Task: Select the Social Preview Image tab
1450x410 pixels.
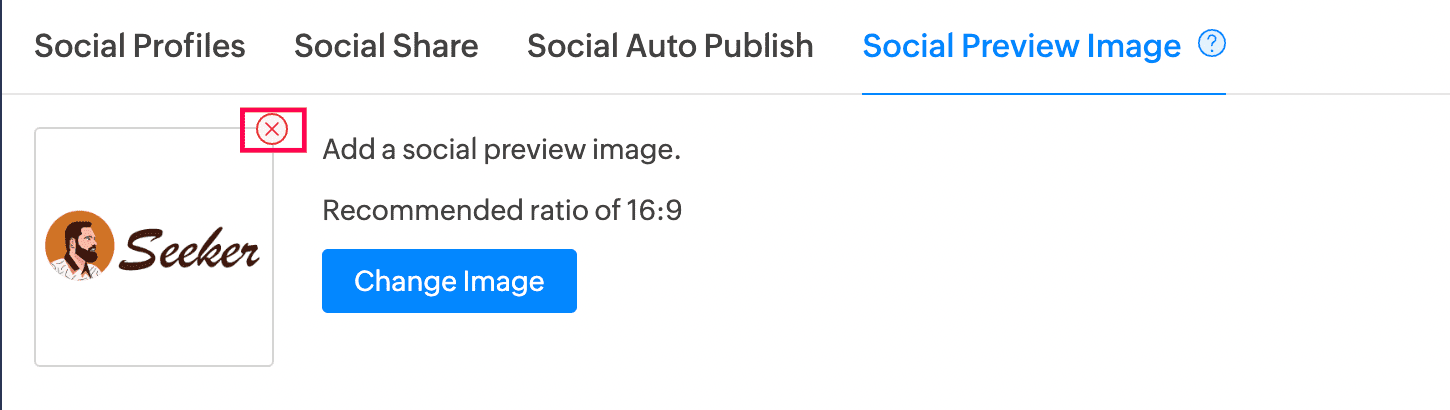Action: (x=1021, y=46)
